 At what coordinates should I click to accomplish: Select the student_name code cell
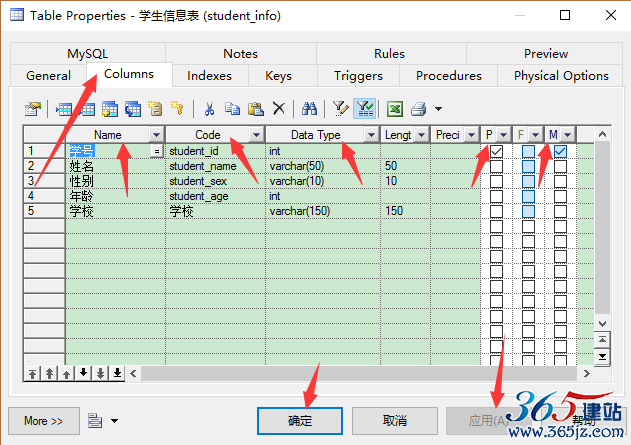[x=215, y=166]
